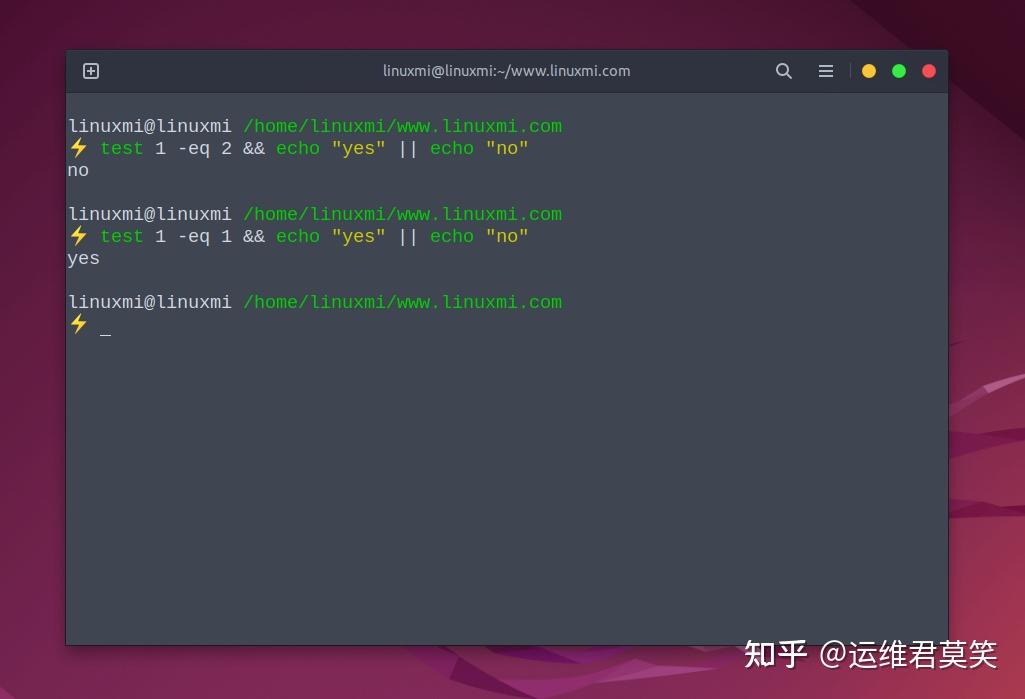1025x699 pixels.
Task: Click the green window control circle
Action: (x=898, y=71)
